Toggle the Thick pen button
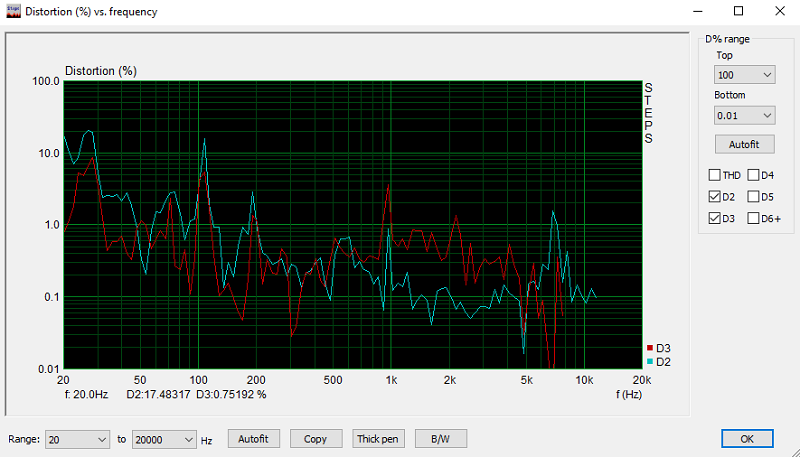The image size is (800, 457). (378, 439)
